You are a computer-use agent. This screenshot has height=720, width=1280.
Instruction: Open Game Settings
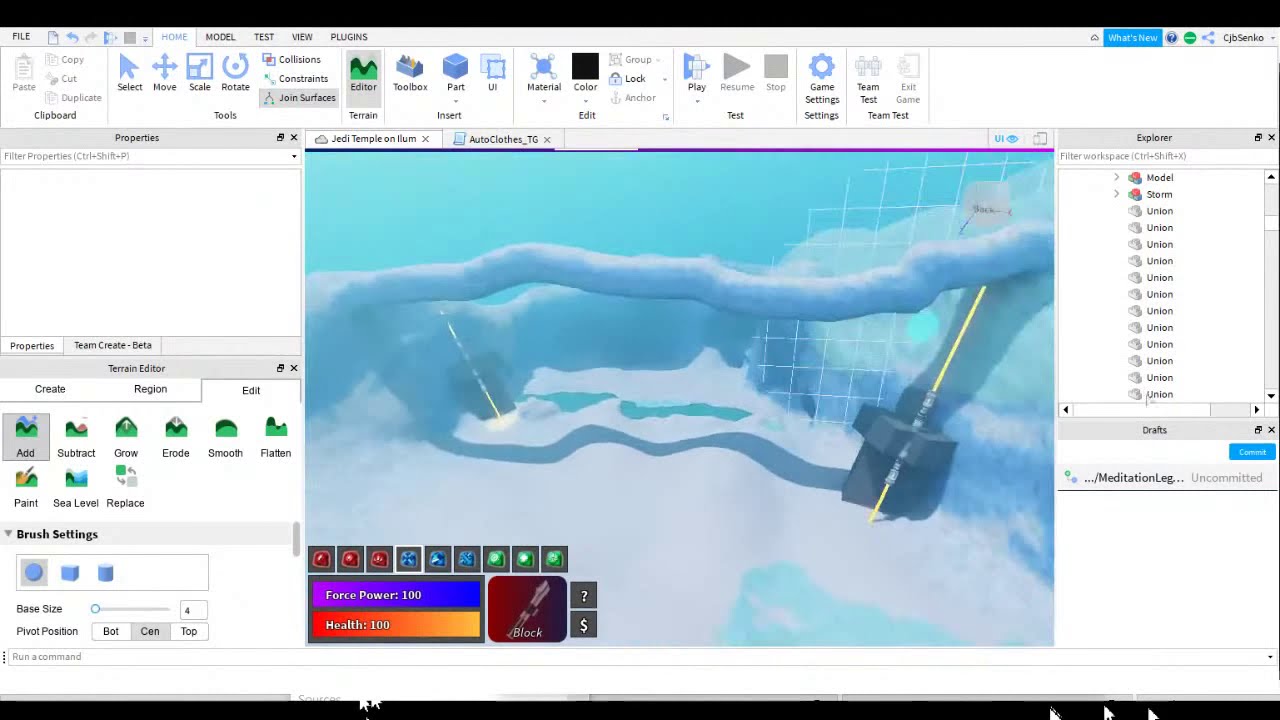[822, 80]
